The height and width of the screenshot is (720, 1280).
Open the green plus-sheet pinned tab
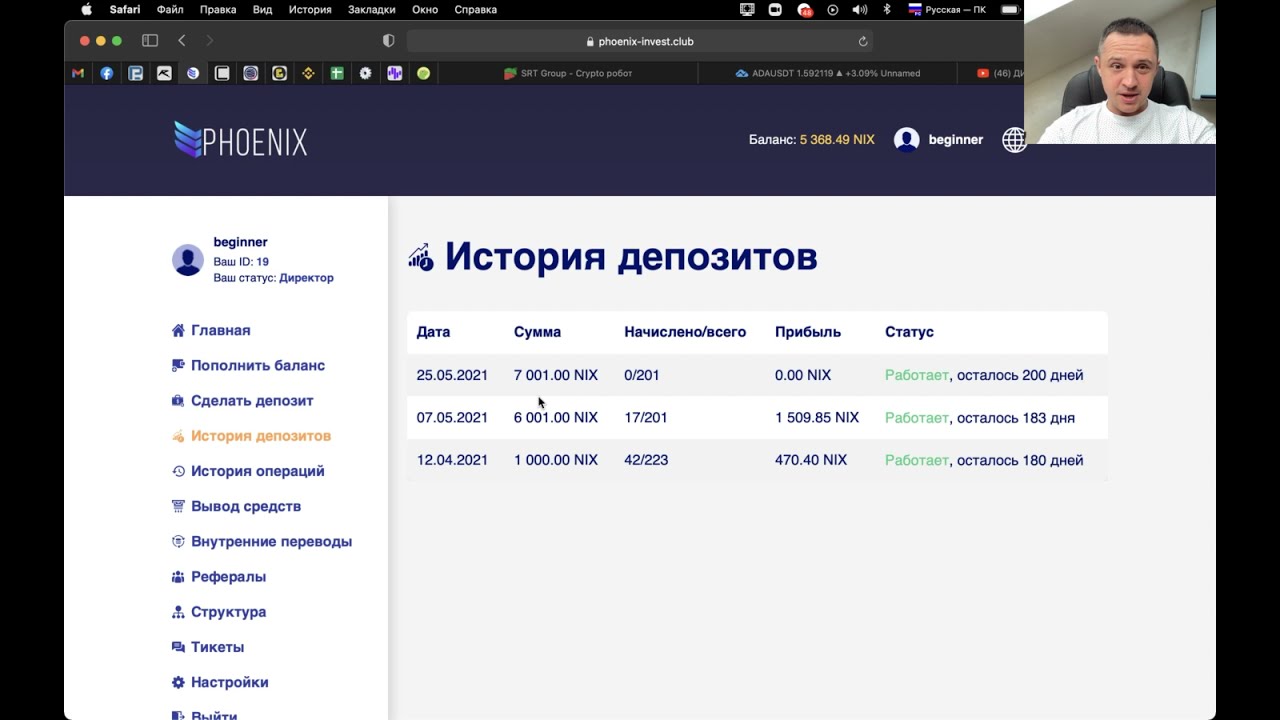tap(337, 73)
